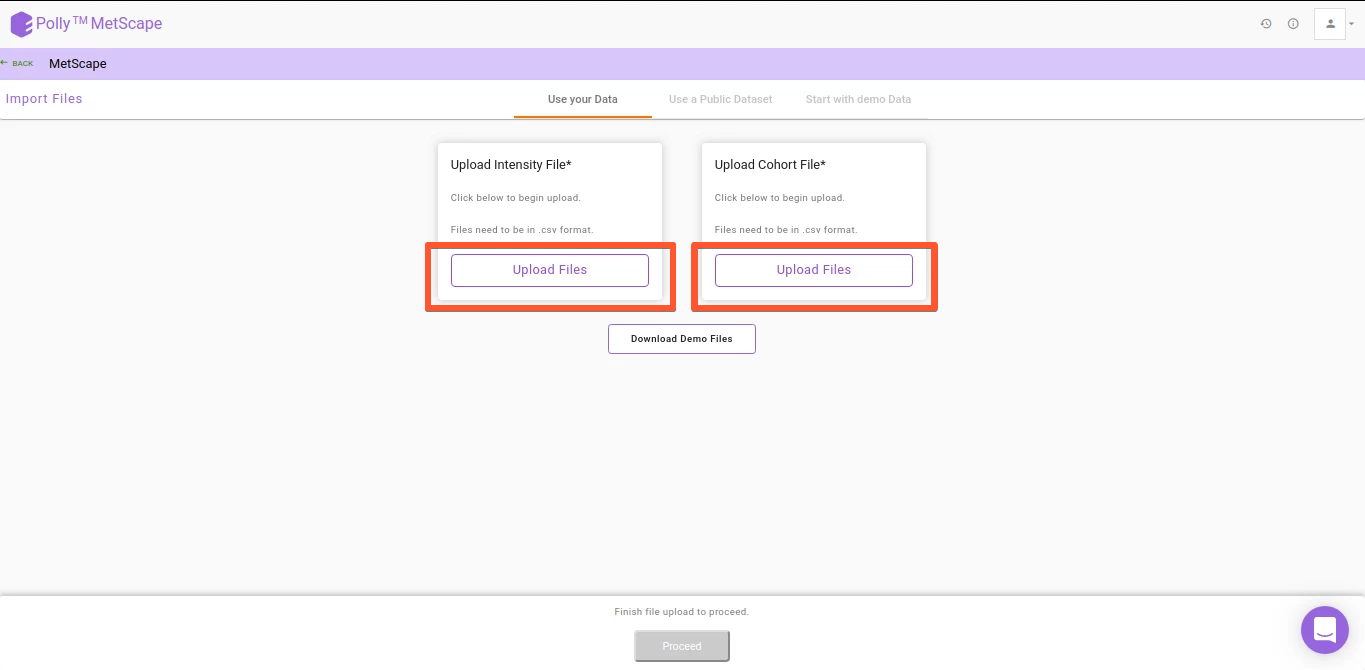1365x670 pixels.
Task: Click the csv format note in Cohort card
Action: [x=786, y=230]
